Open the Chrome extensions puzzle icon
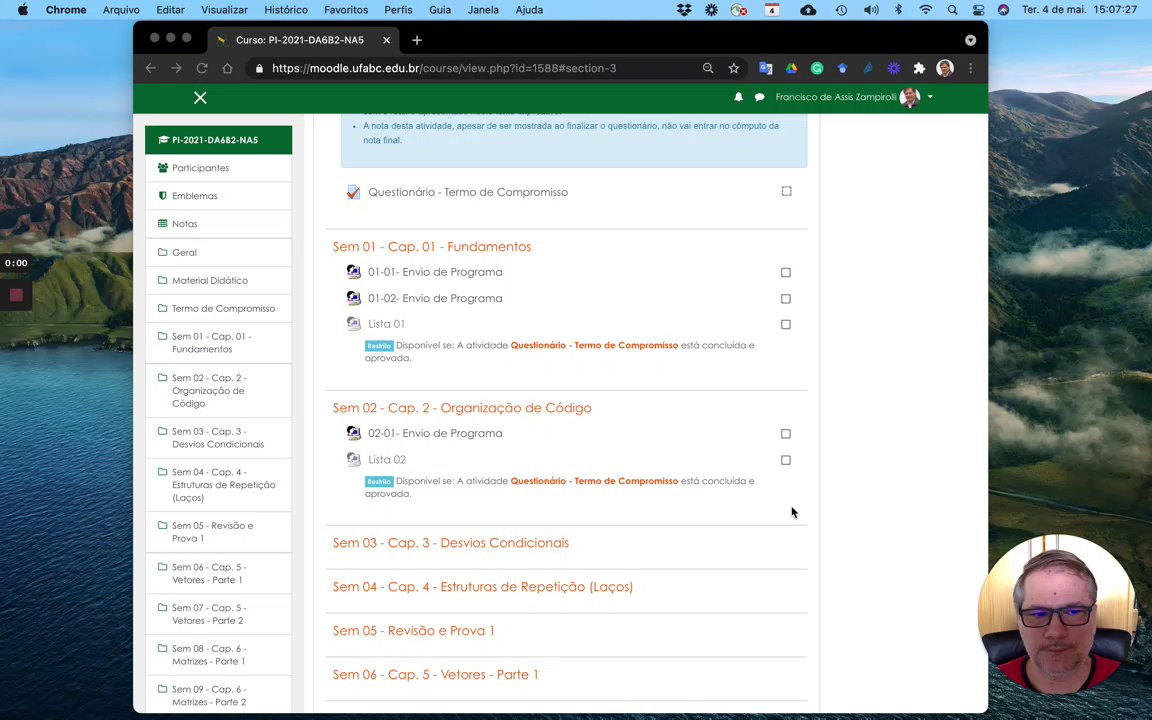The height and width of the screenshot is (720, 1152). click(919, 68)
